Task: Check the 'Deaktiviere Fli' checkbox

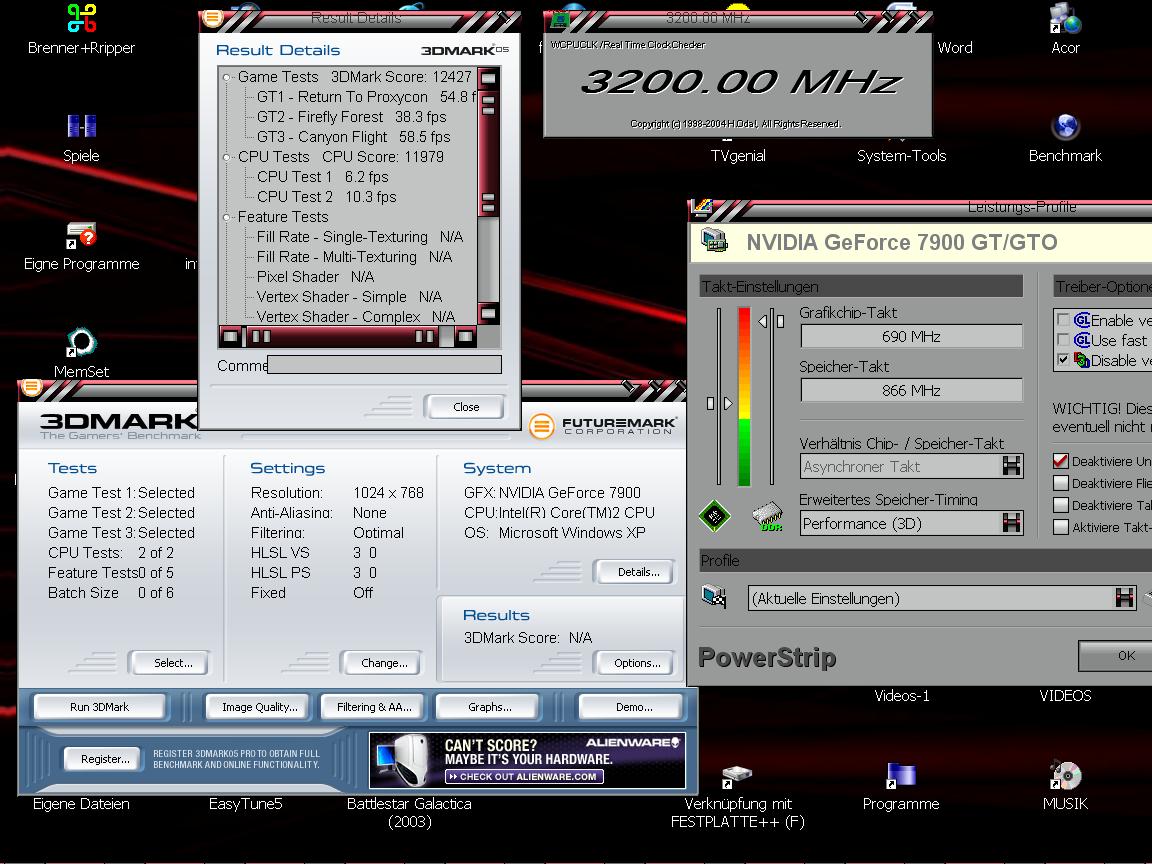Action: tap(1060, 483)
